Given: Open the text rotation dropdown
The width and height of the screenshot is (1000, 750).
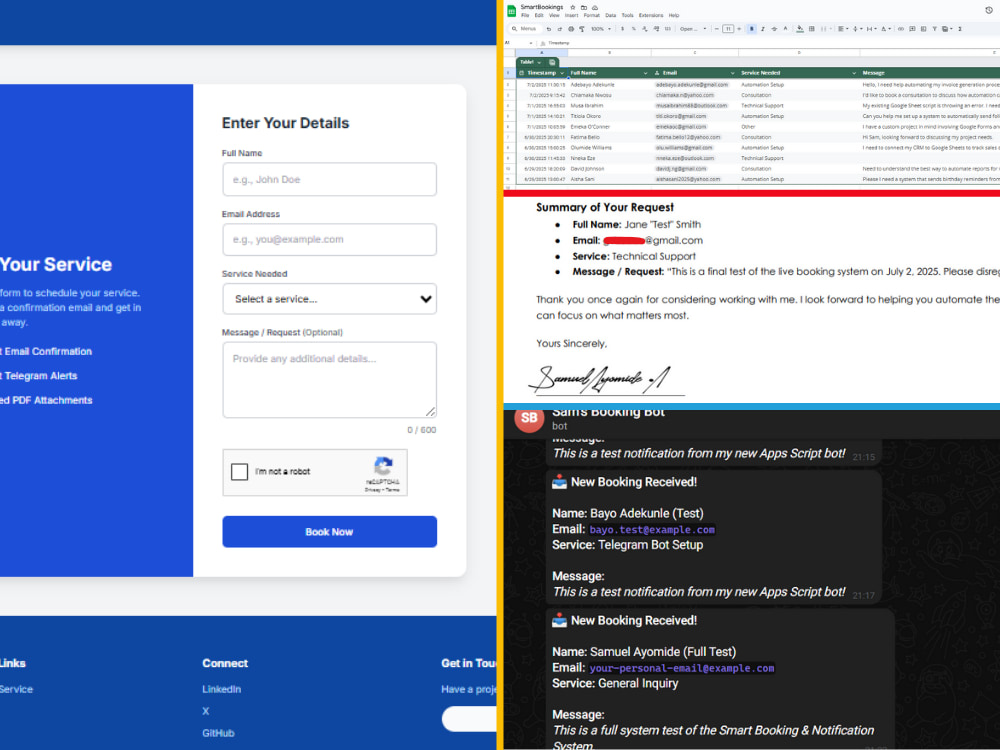Looking at the screenshot, I should coord(886,29).
